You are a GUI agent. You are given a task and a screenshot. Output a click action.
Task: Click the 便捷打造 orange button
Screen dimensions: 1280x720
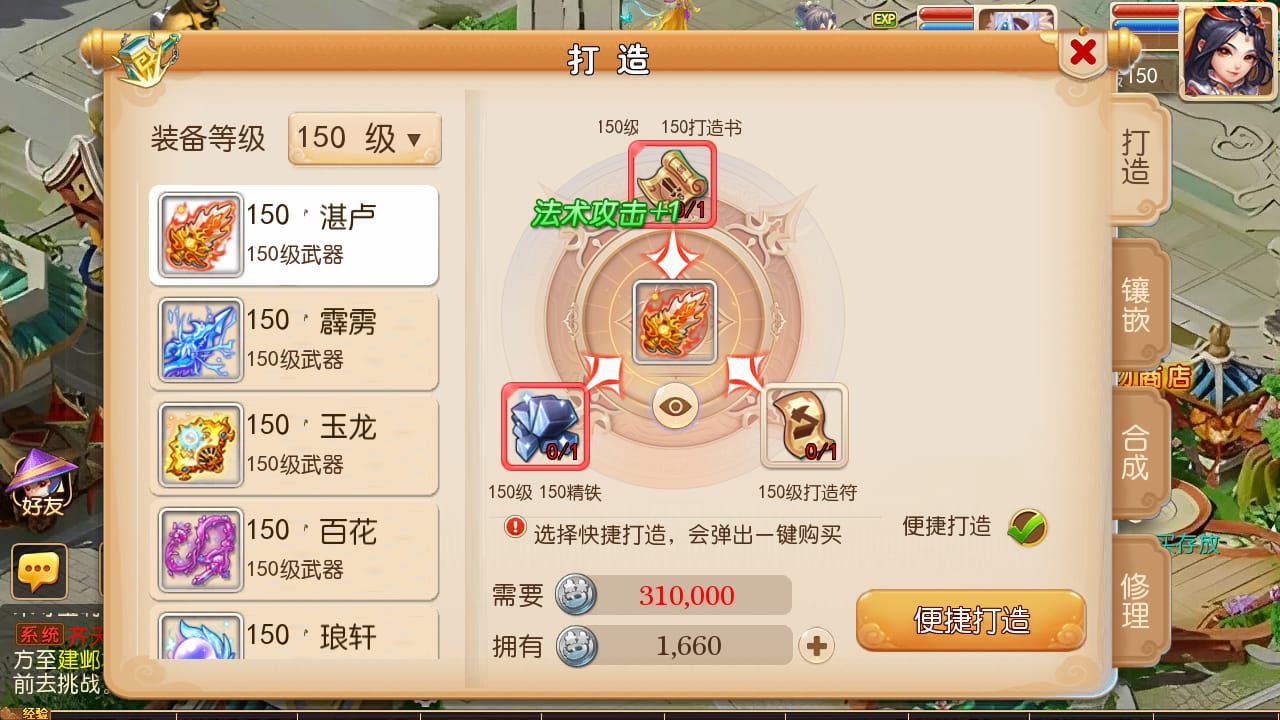pyautogui.click(x=971, y=620)
